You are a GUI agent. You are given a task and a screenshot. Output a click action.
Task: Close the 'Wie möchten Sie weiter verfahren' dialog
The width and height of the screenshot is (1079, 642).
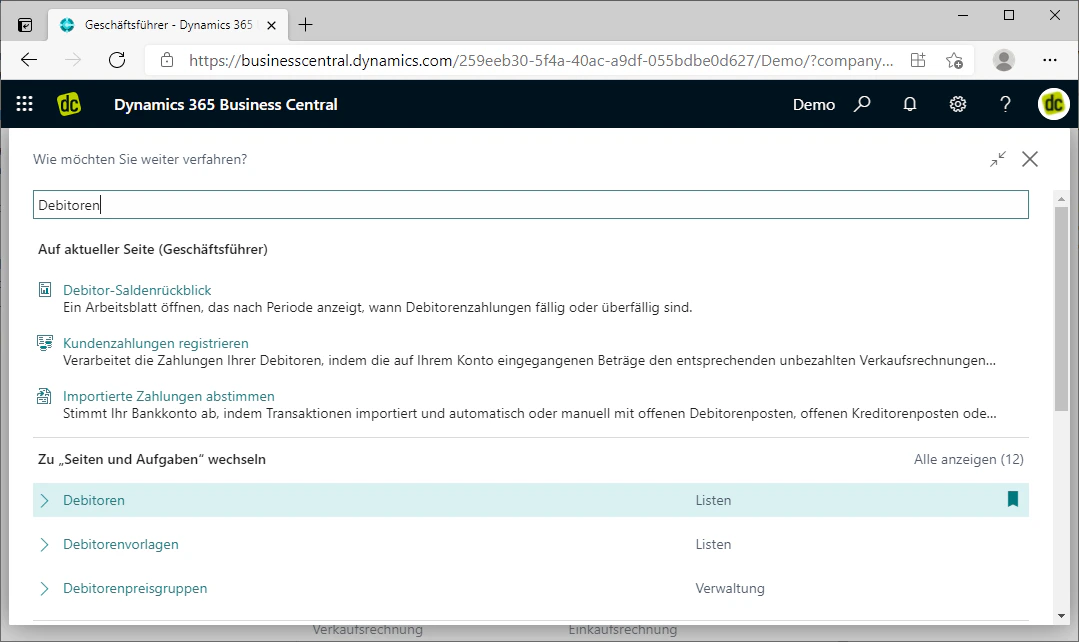(x=1030, y=159)
